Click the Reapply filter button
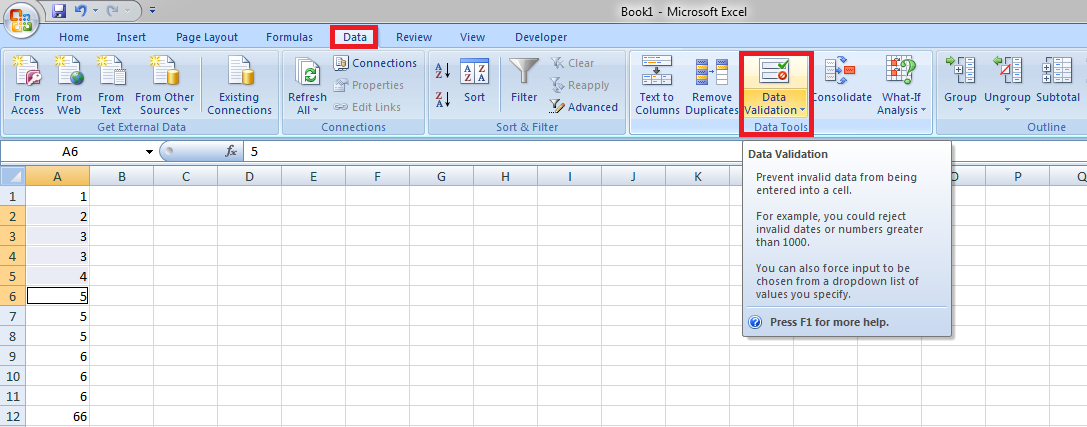 (x=580, y=85)
